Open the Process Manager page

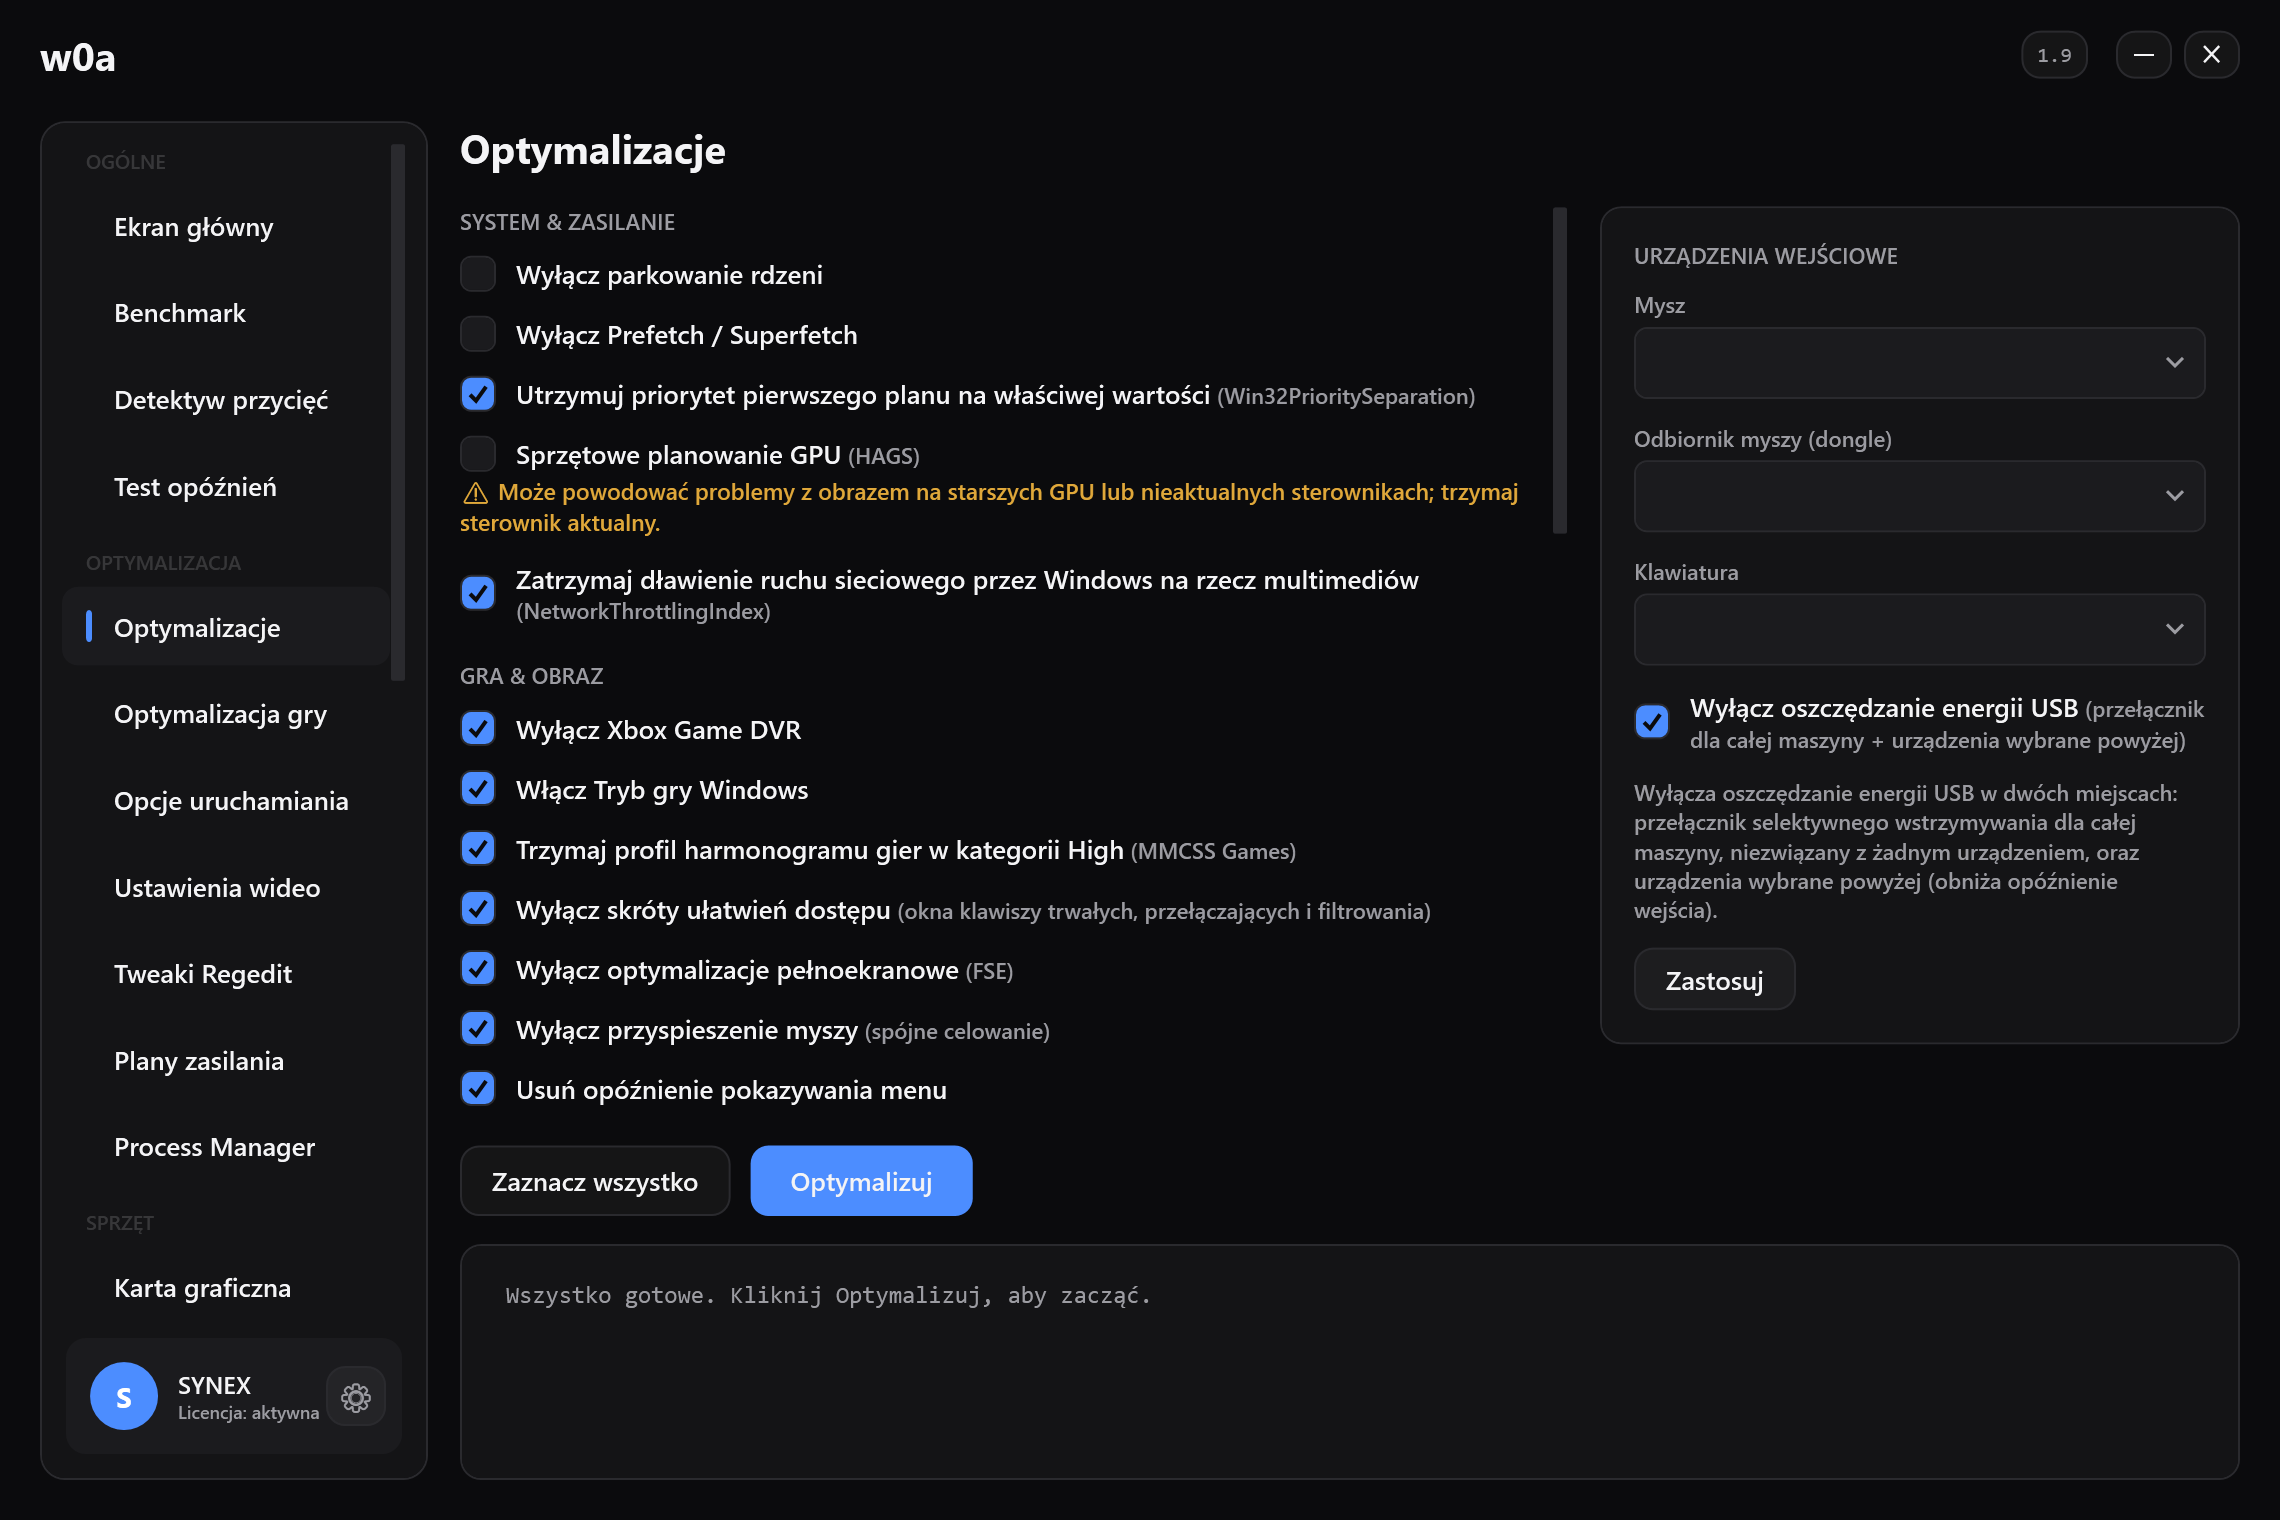tap(226, 1147)
